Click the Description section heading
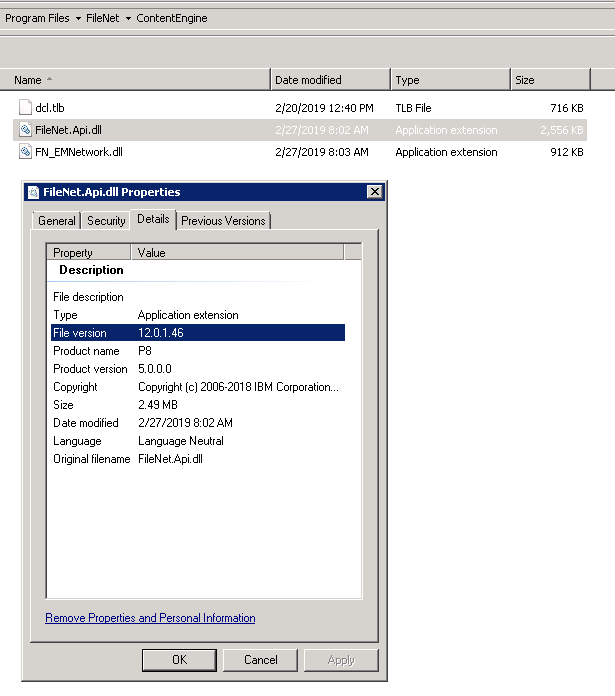The height and width of the screenshot is (696, 615). [91, 270]
